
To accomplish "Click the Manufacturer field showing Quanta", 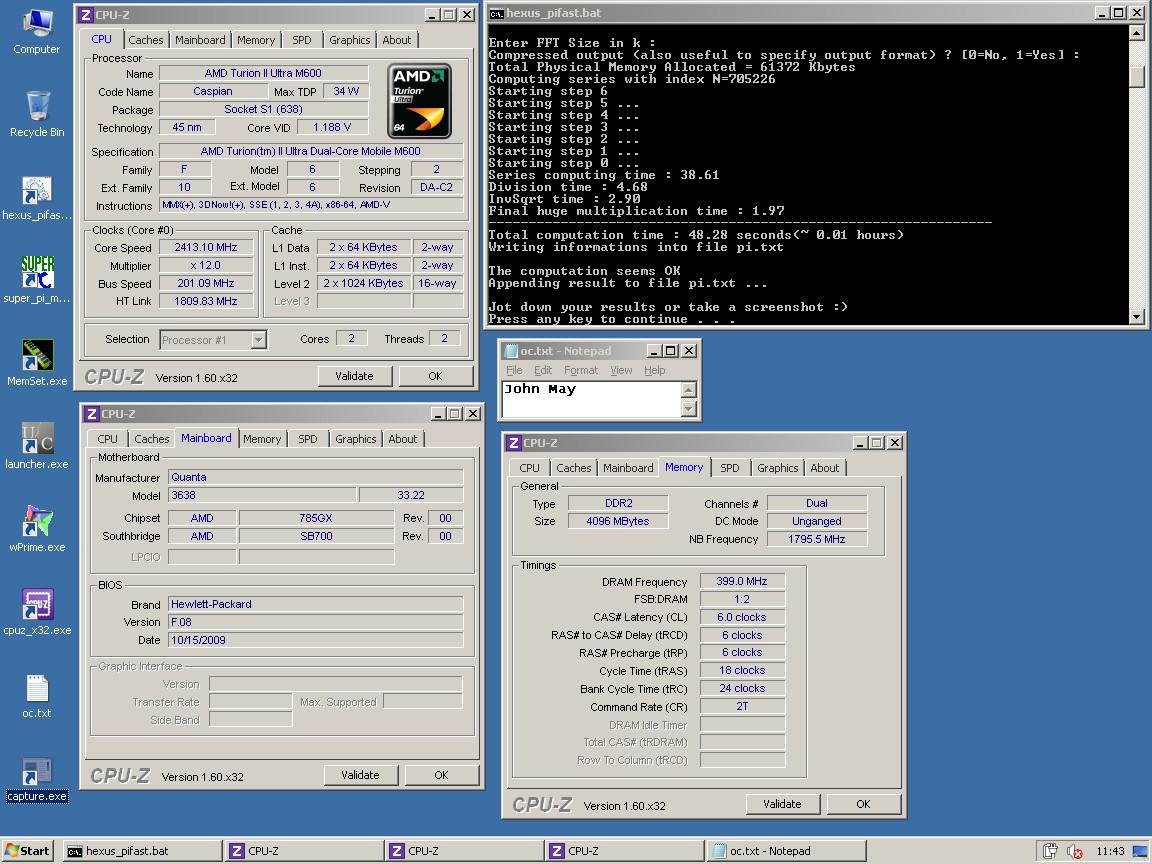I will click(316, 478).
